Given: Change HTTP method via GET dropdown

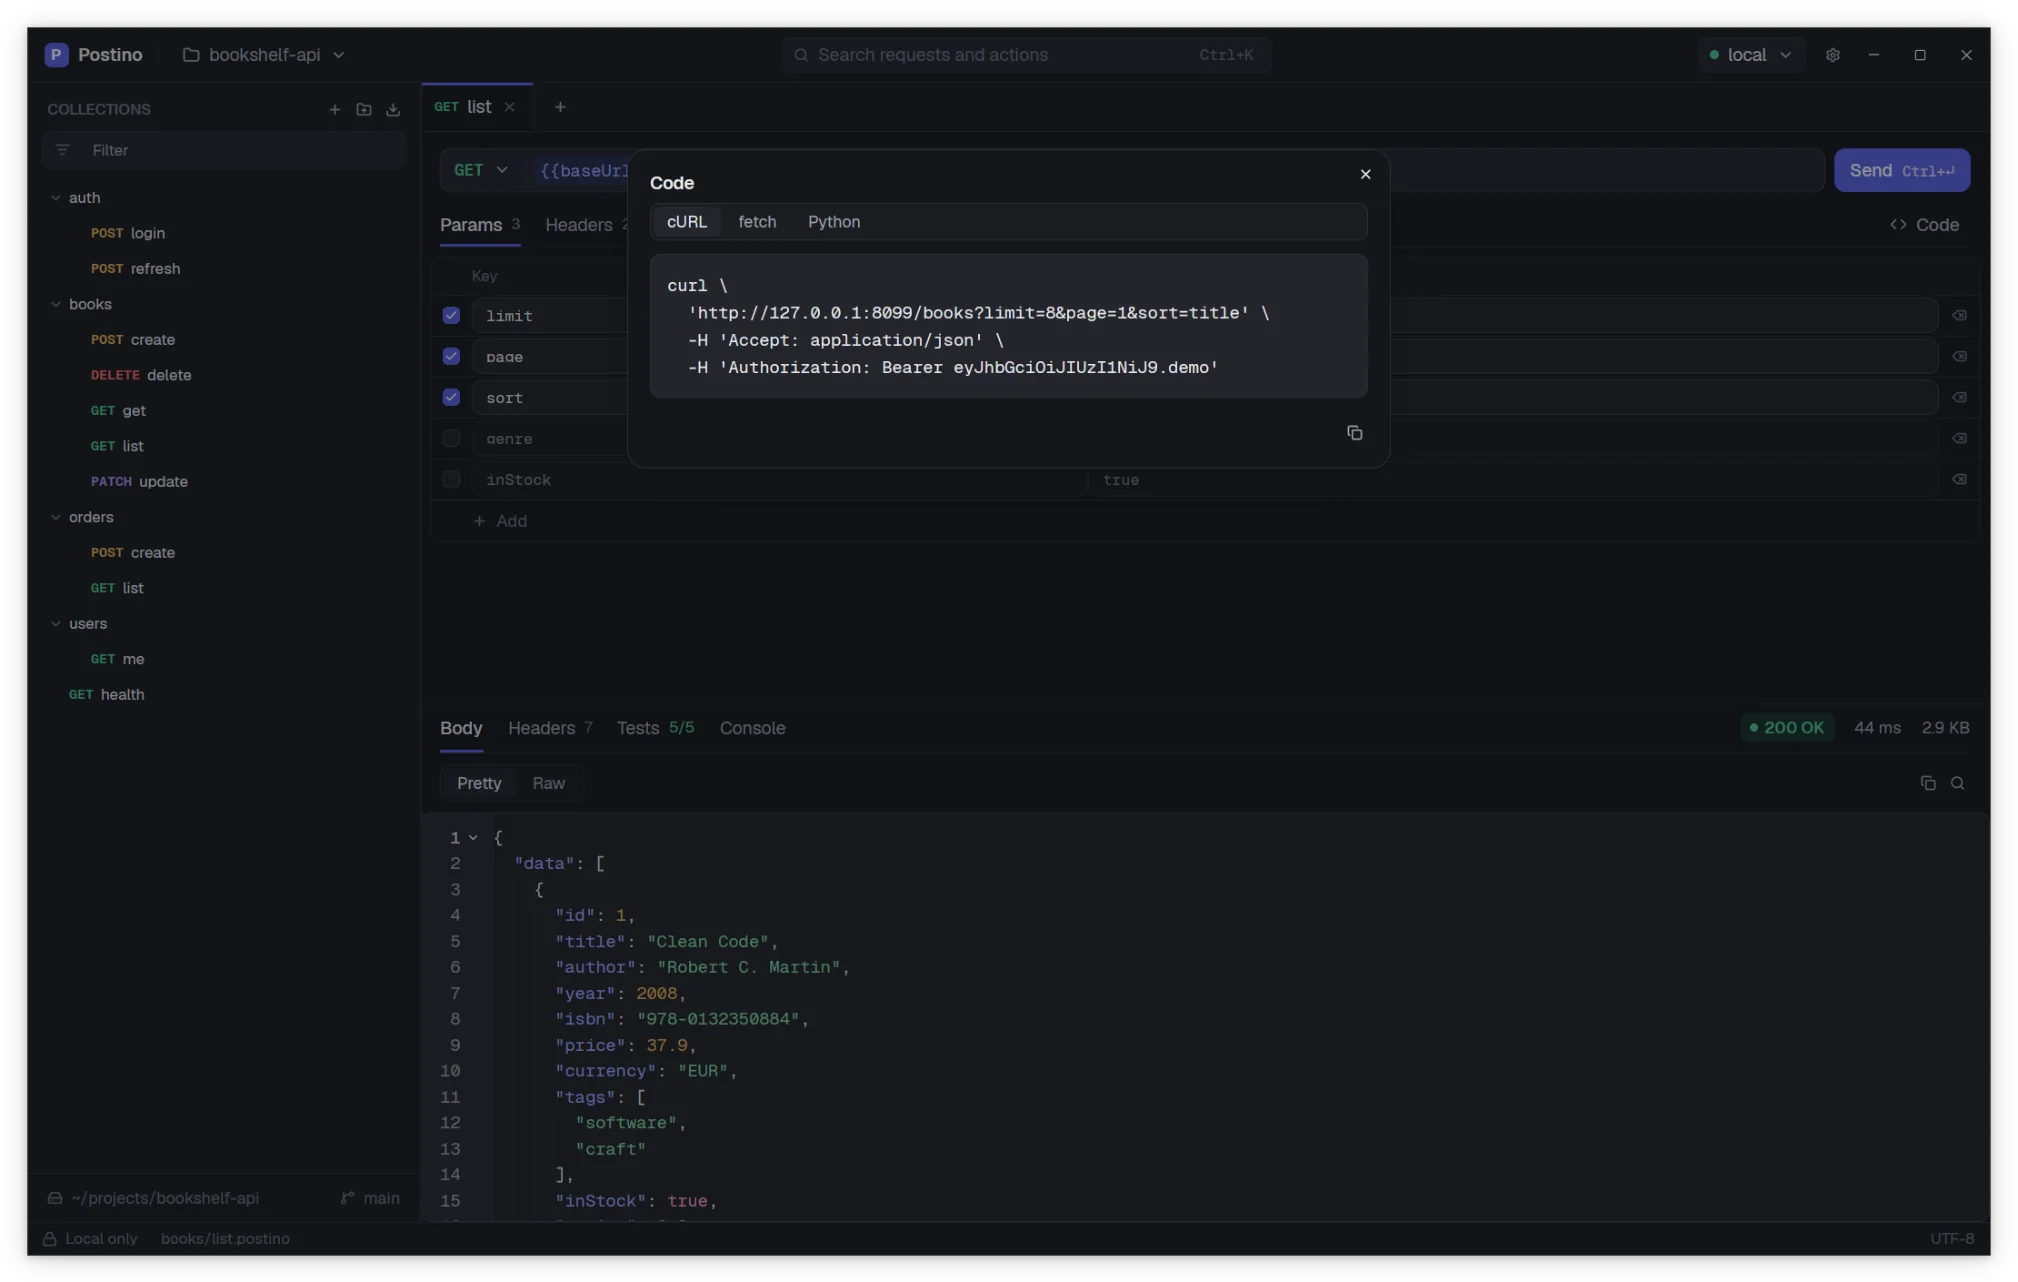Looking at the screenshot, I should [x=481, y=170].
